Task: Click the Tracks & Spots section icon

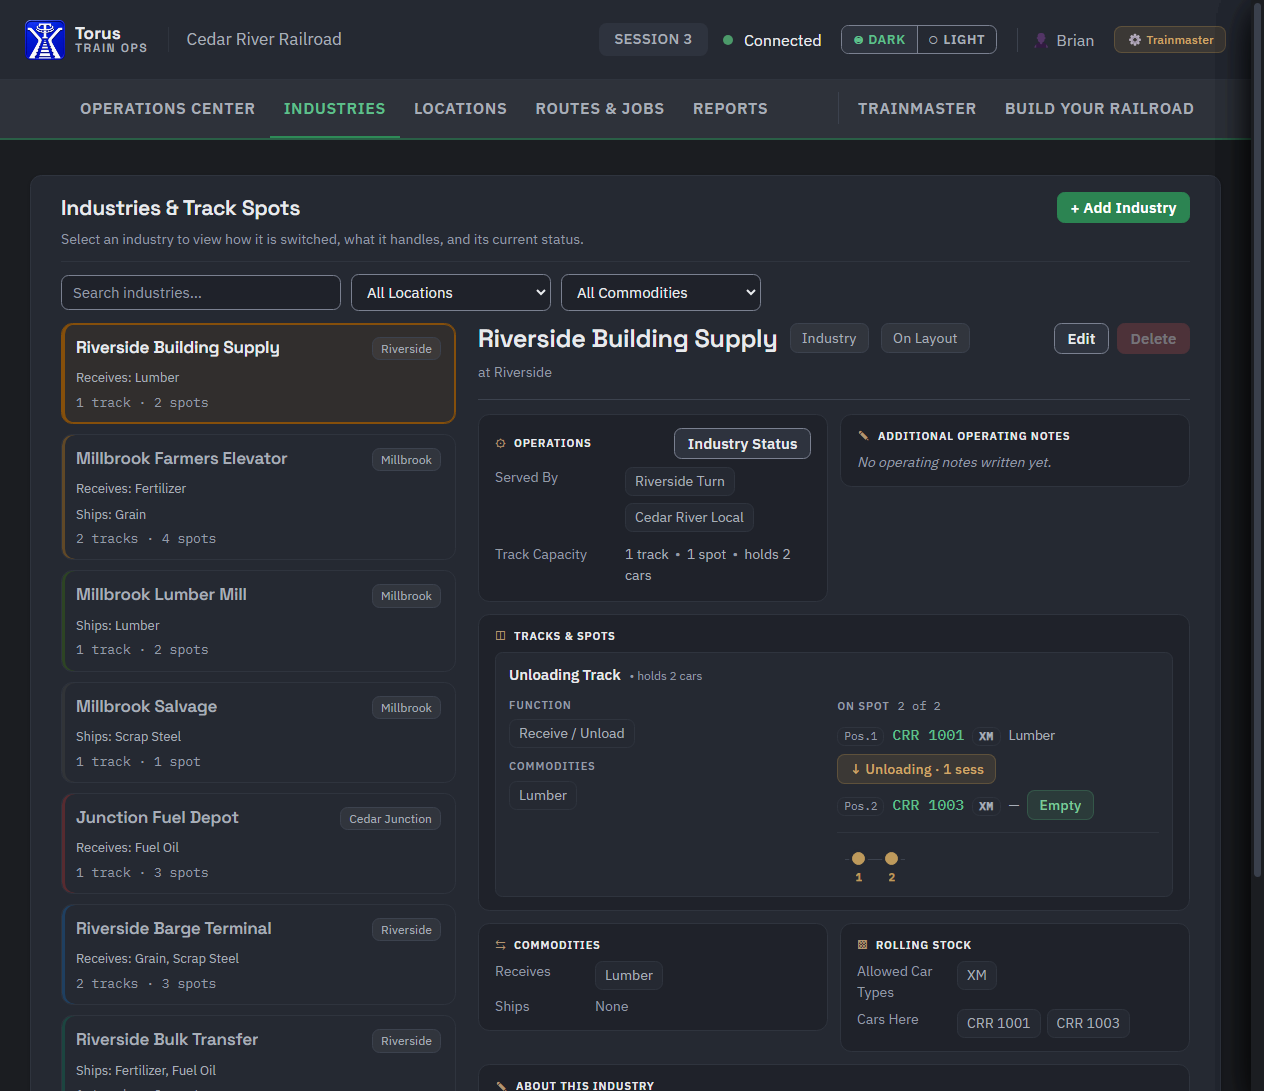Action: pyautogui.click(x=501, y=636)
